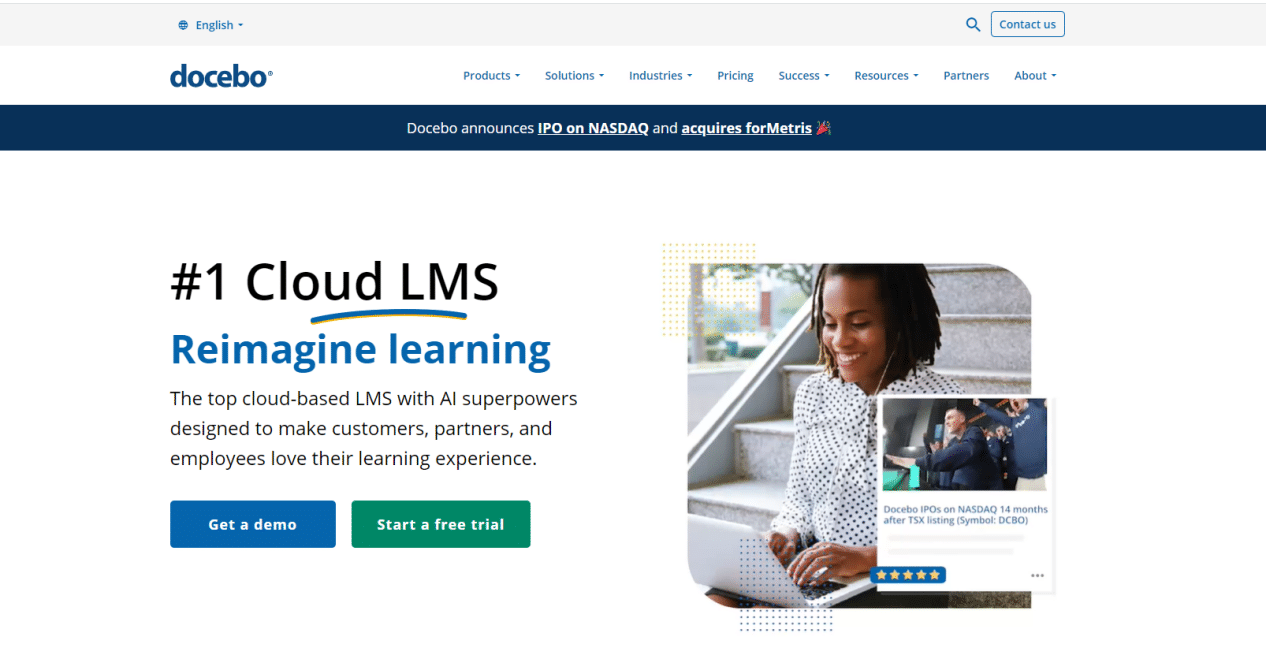
Task: Open the three-dot menu on news card
Action: [x=1037, y=576]
